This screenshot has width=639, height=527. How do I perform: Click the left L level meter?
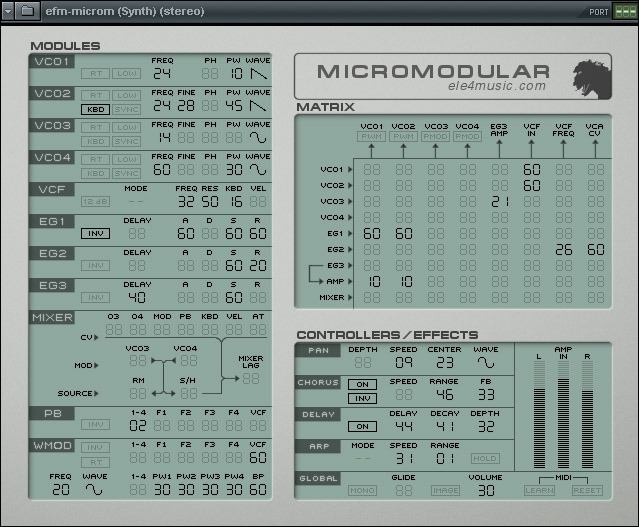coord(539,415)
